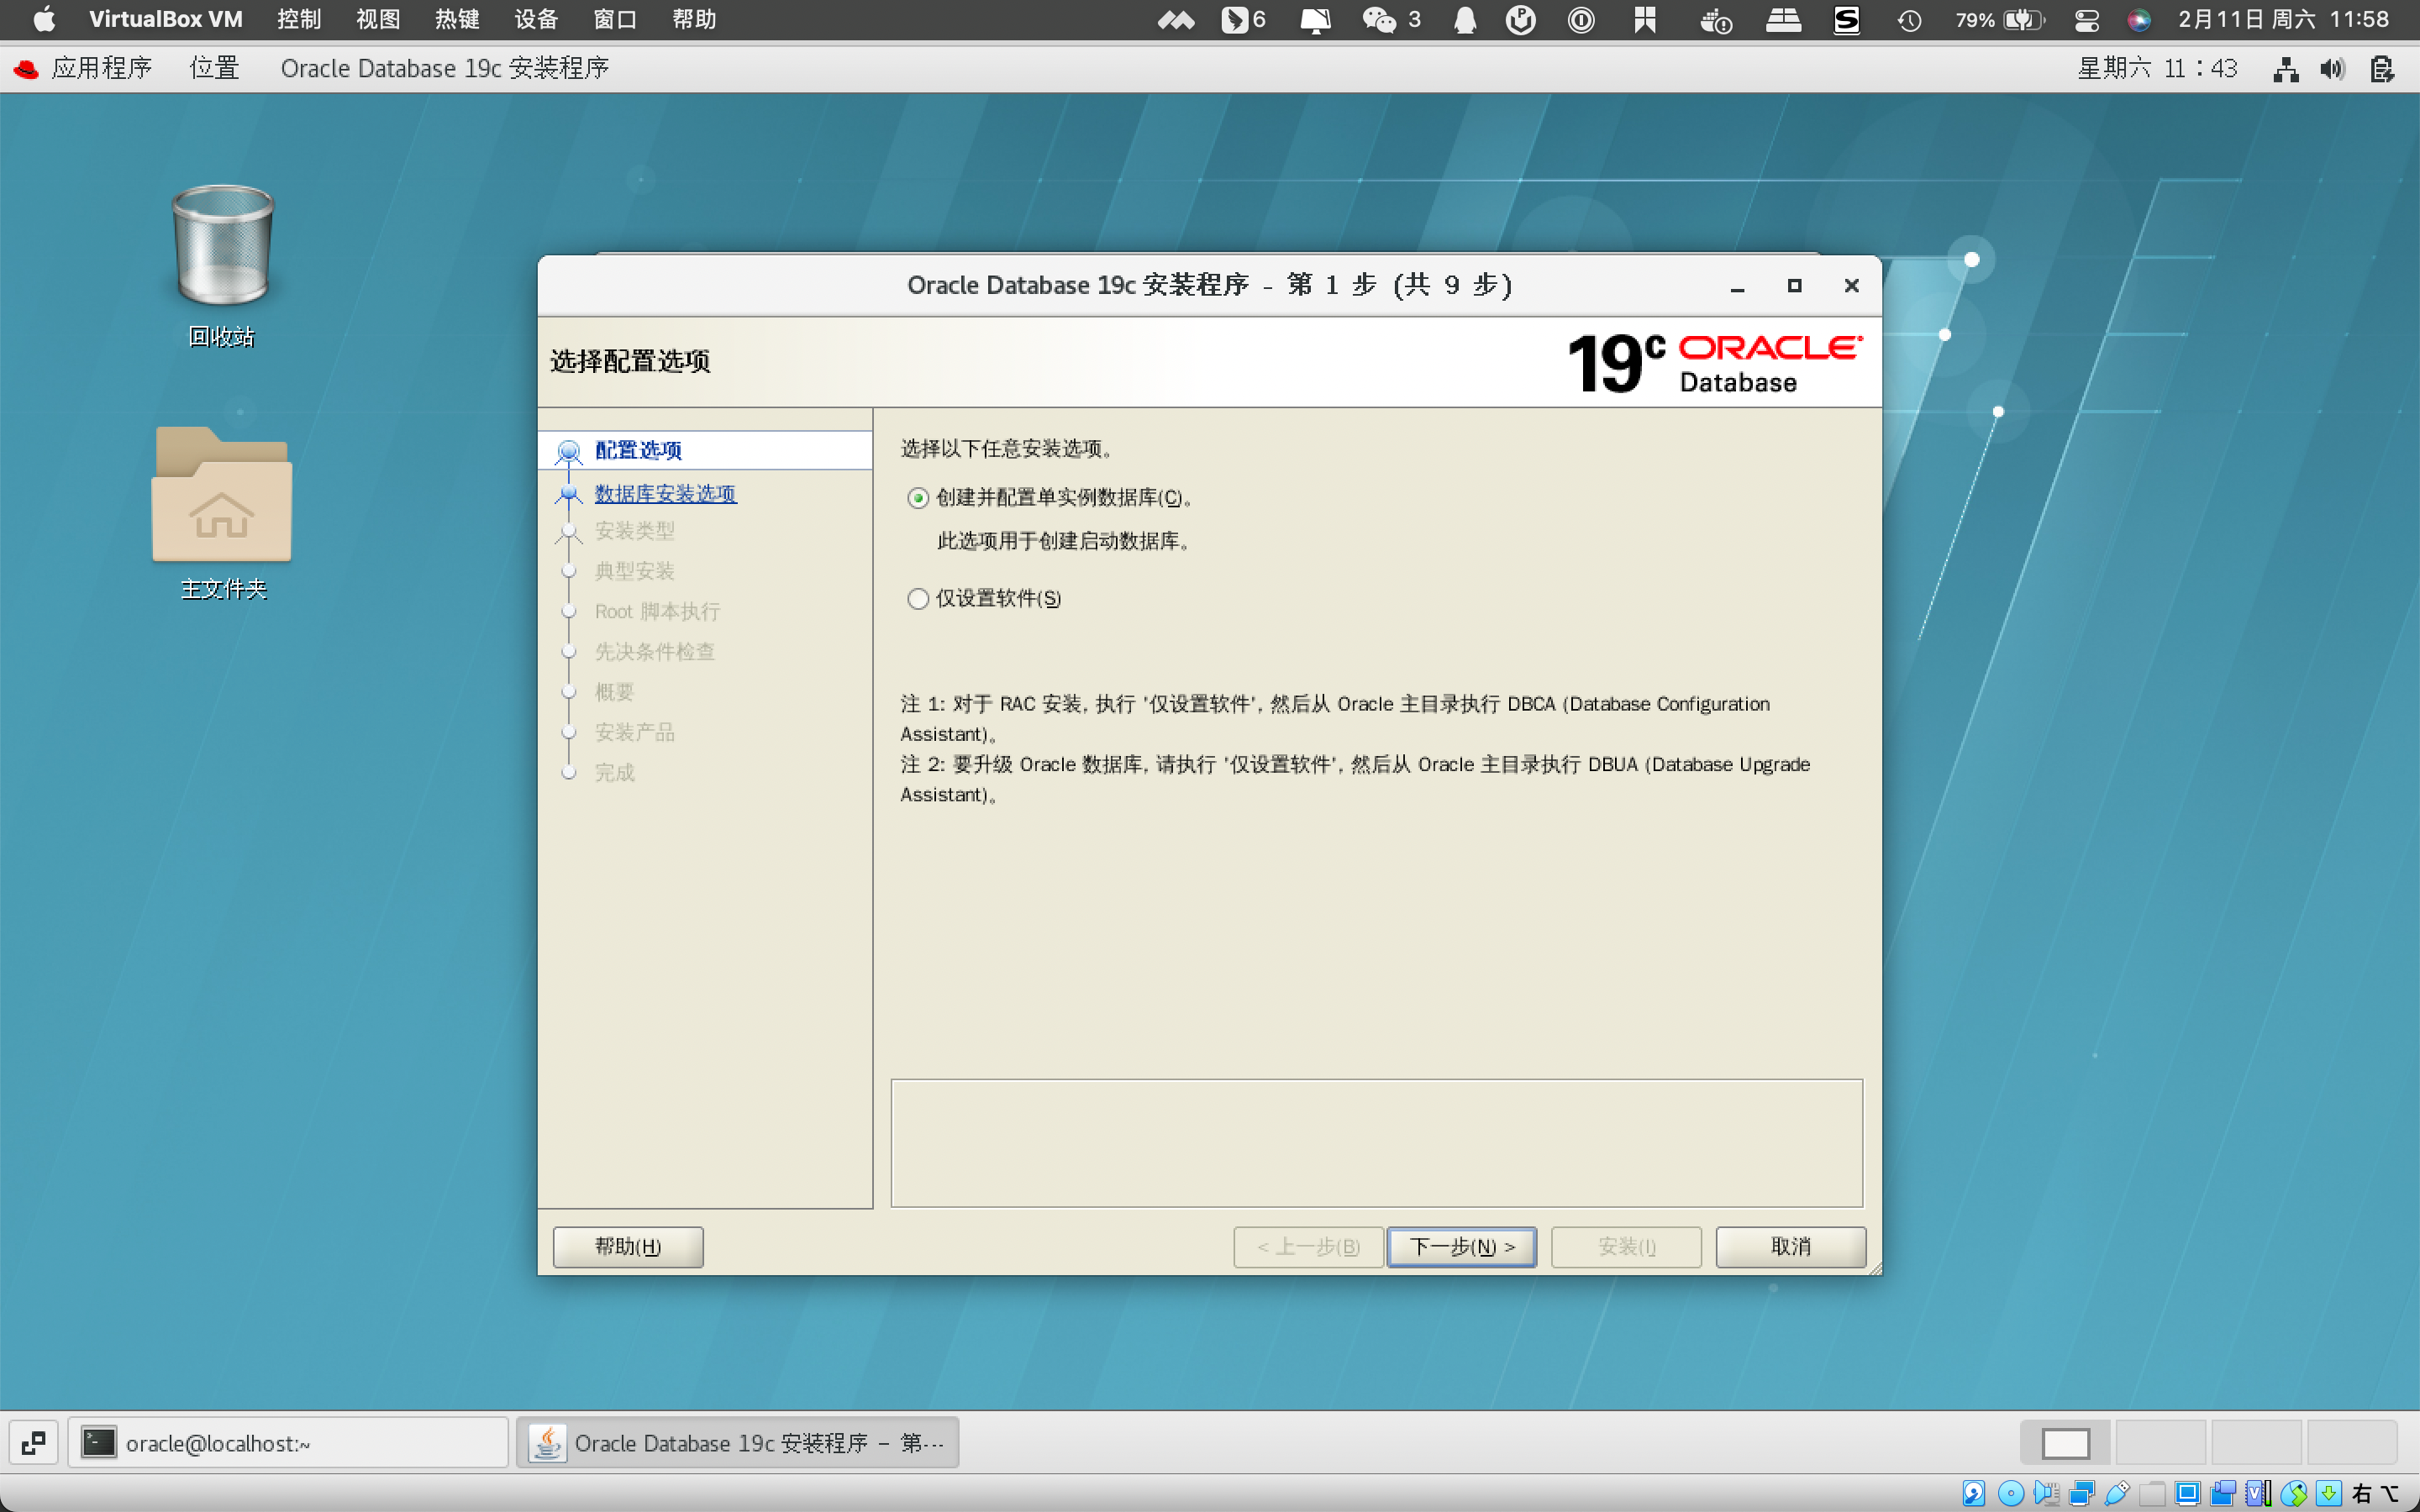This screenshot has width=2420, height=1512.
Task: Close the Oracle installer window
Action: coord(1851,286)
